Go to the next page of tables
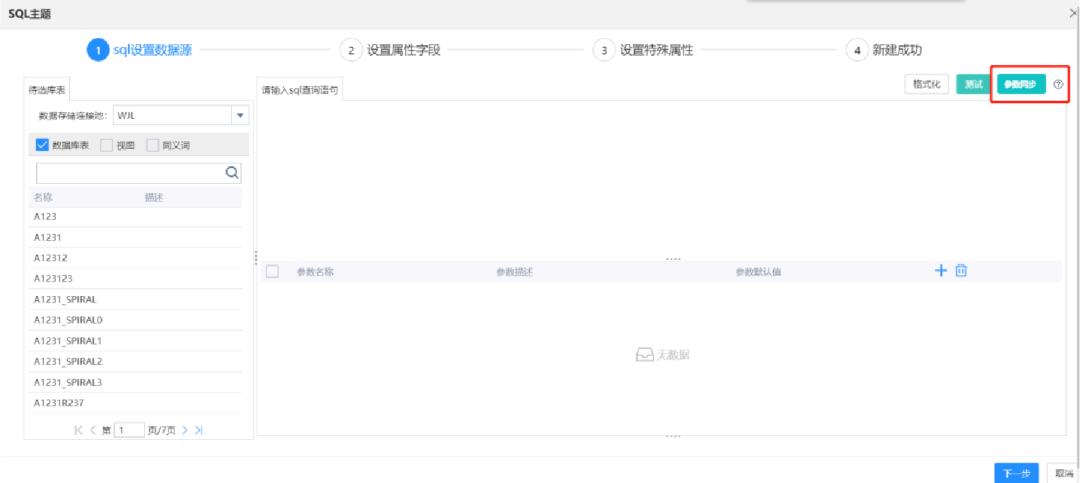The height and width of the screenshot is (483, 1080). (184, 430)
